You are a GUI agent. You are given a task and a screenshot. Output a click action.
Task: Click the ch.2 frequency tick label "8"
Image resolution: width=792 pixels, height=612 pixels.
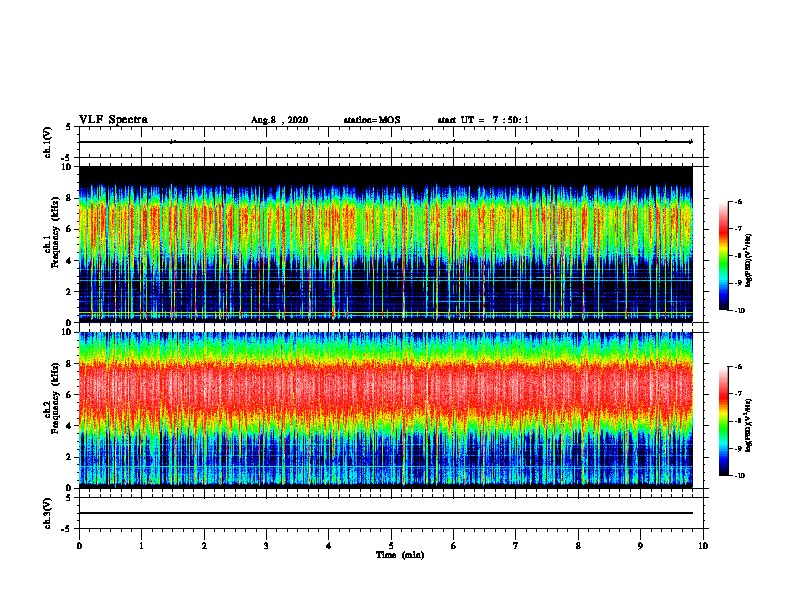[x=69, y=364]
